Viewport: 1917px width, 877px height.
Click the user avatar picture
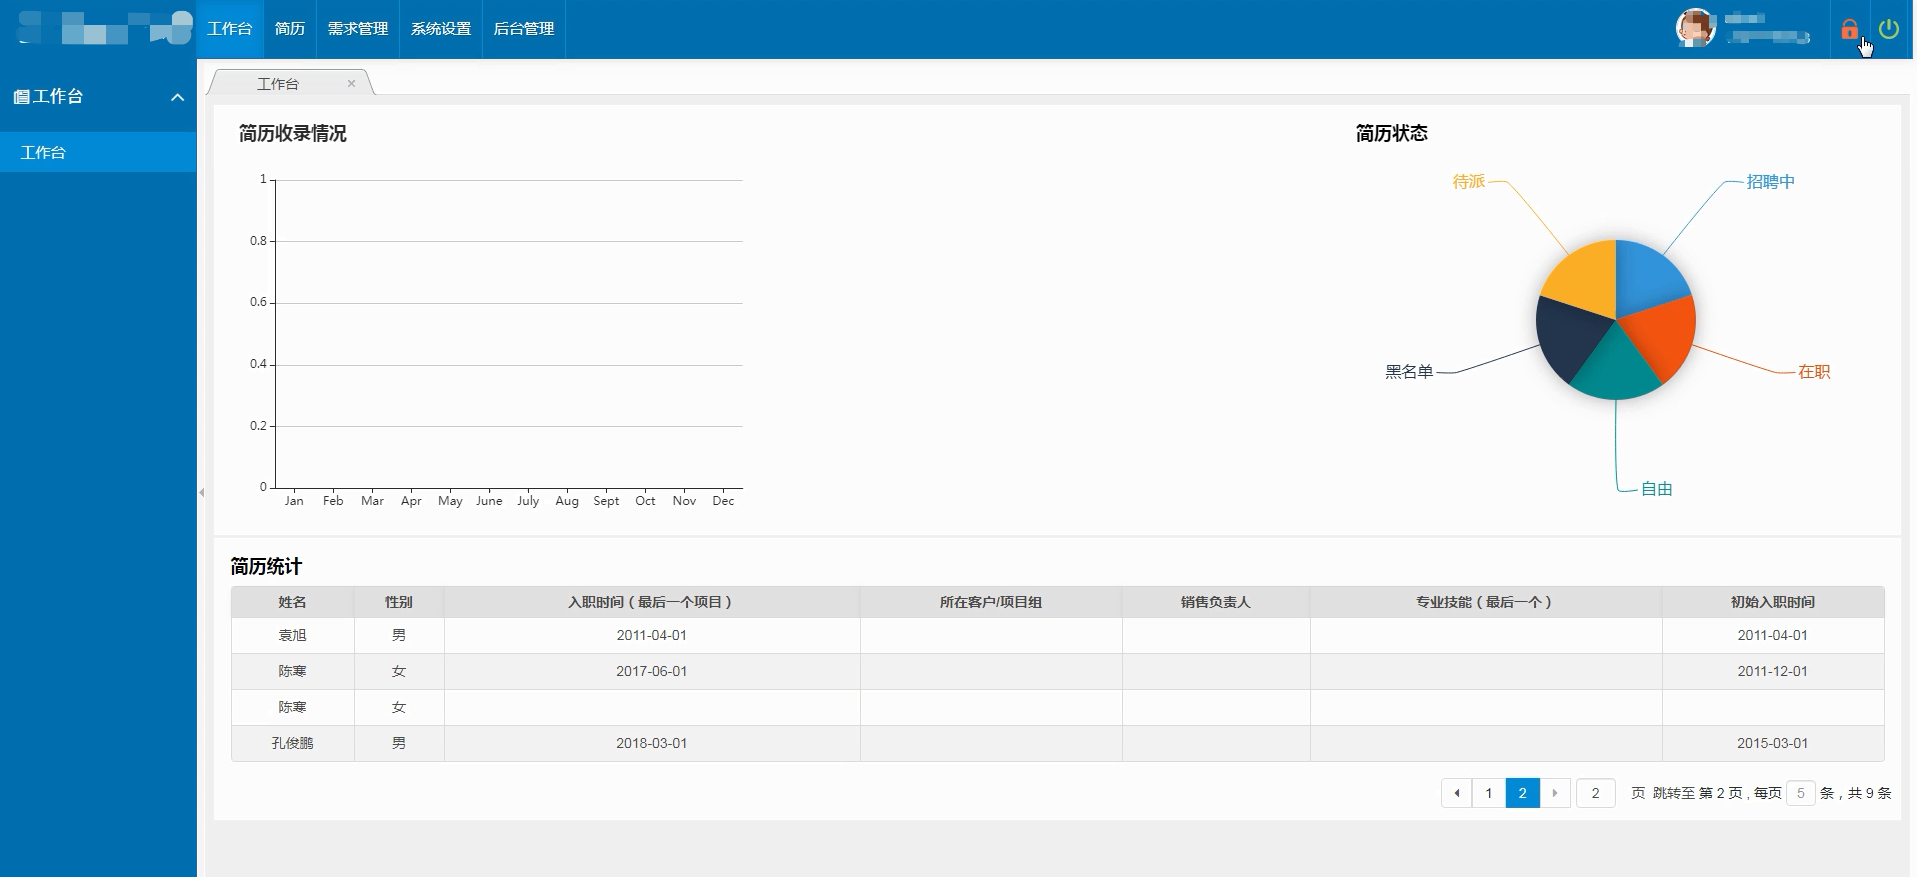pos(1695,28)
